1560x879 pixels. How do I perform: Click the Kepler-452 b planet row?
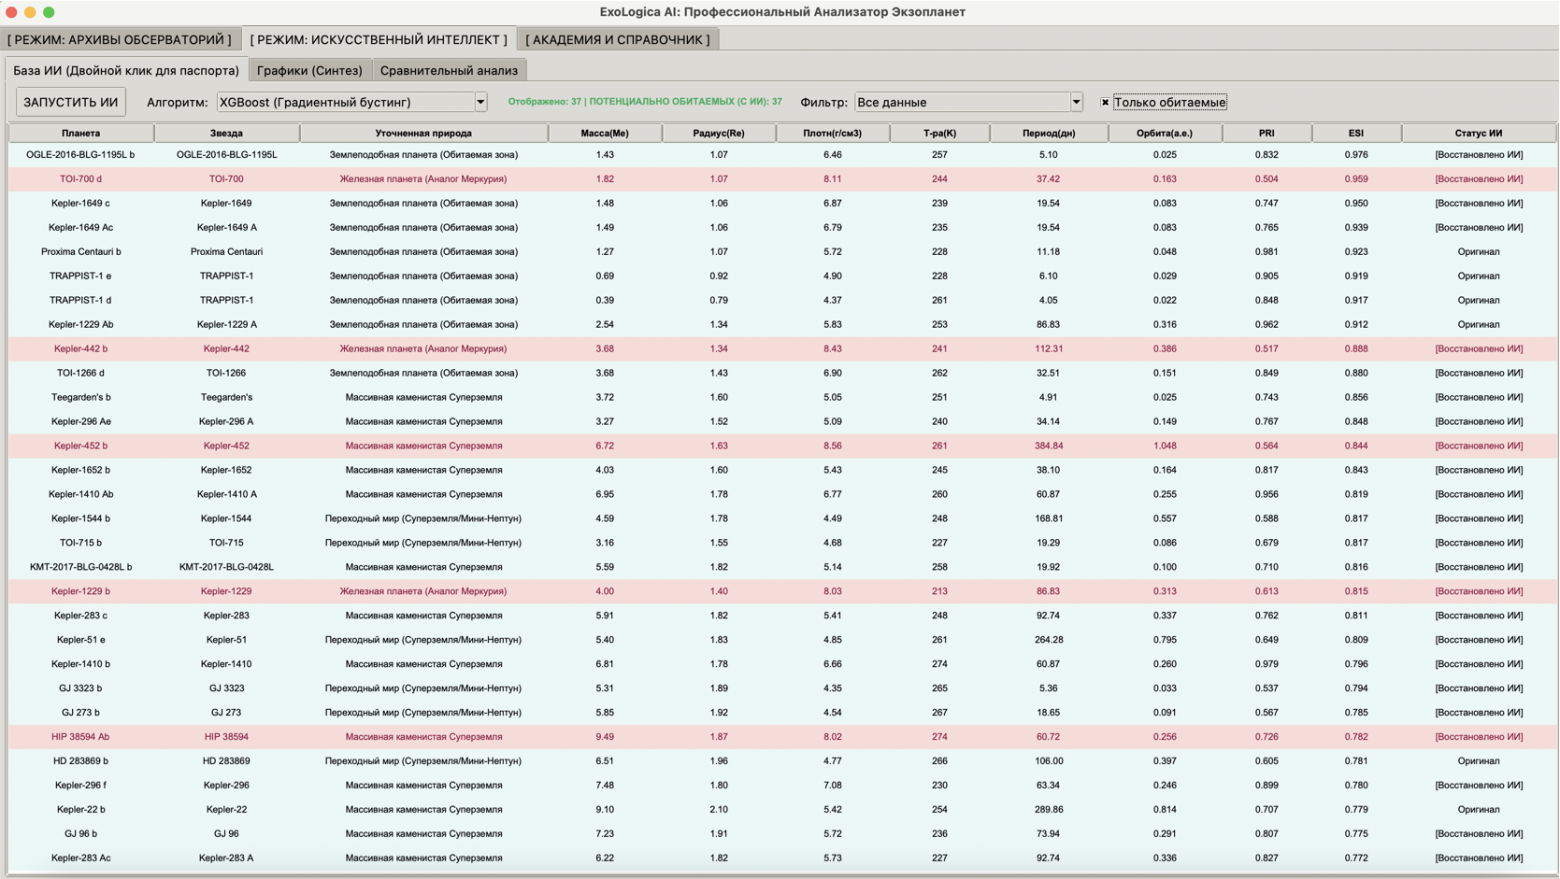(x=80, y=446)
